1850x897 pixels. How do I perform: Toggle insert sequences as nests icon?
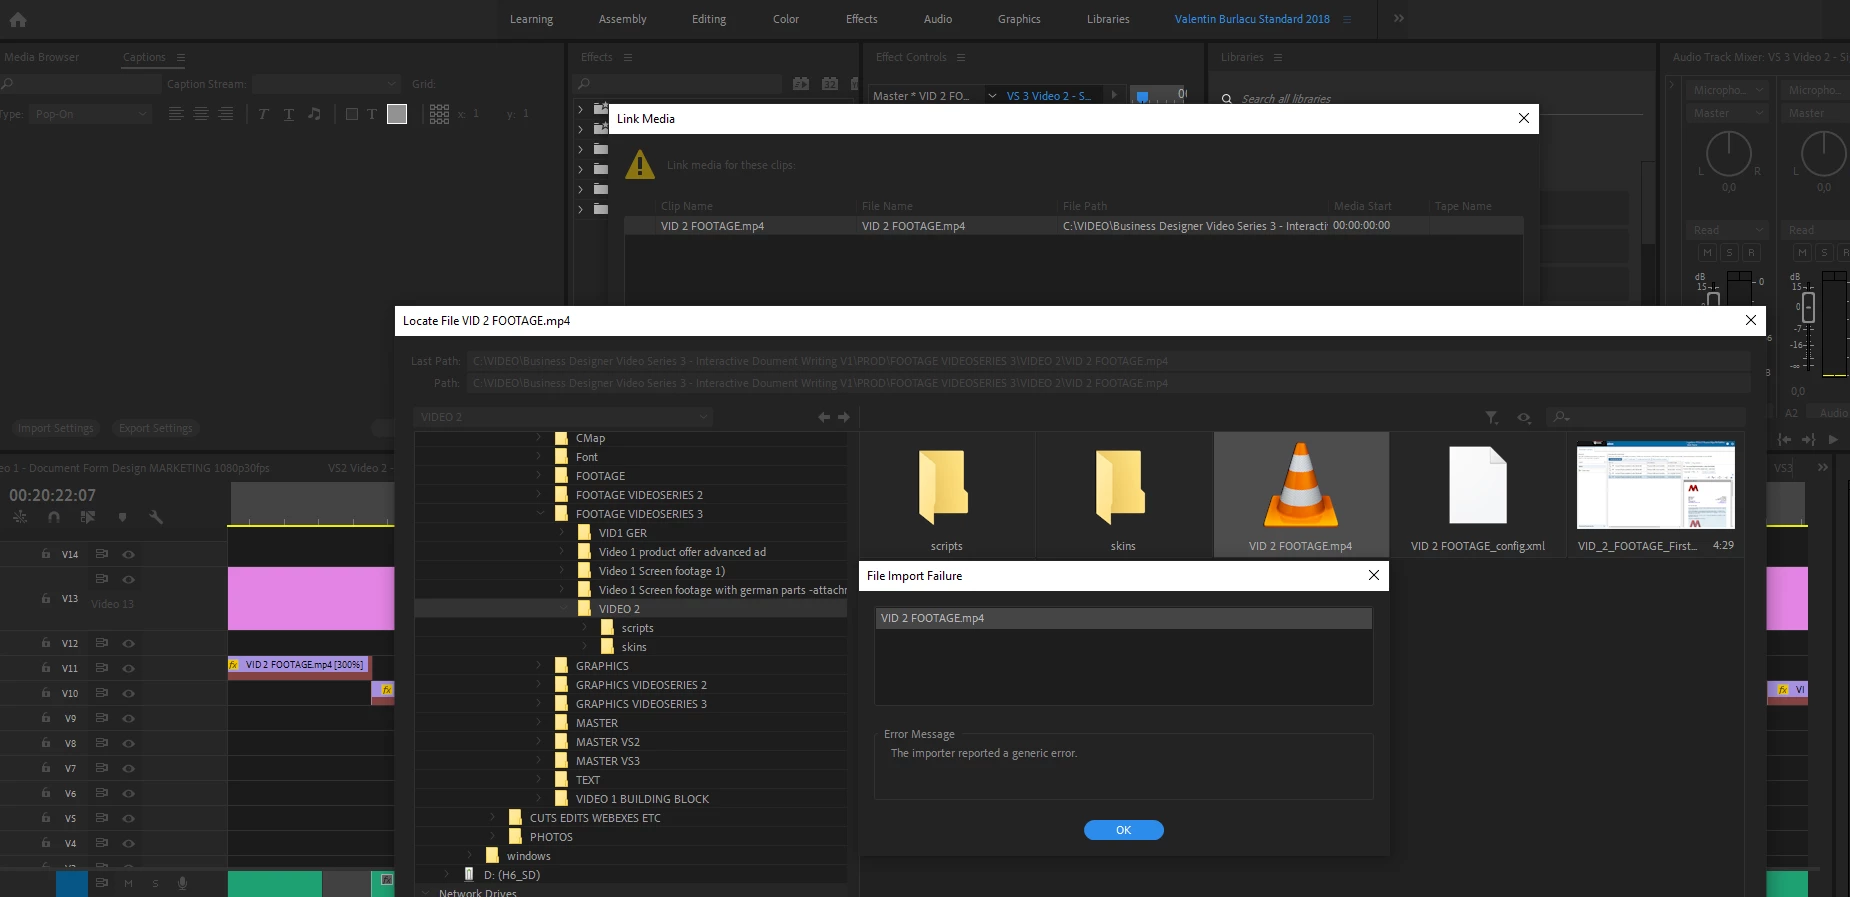pyautogui.click(x=20, y=517)
